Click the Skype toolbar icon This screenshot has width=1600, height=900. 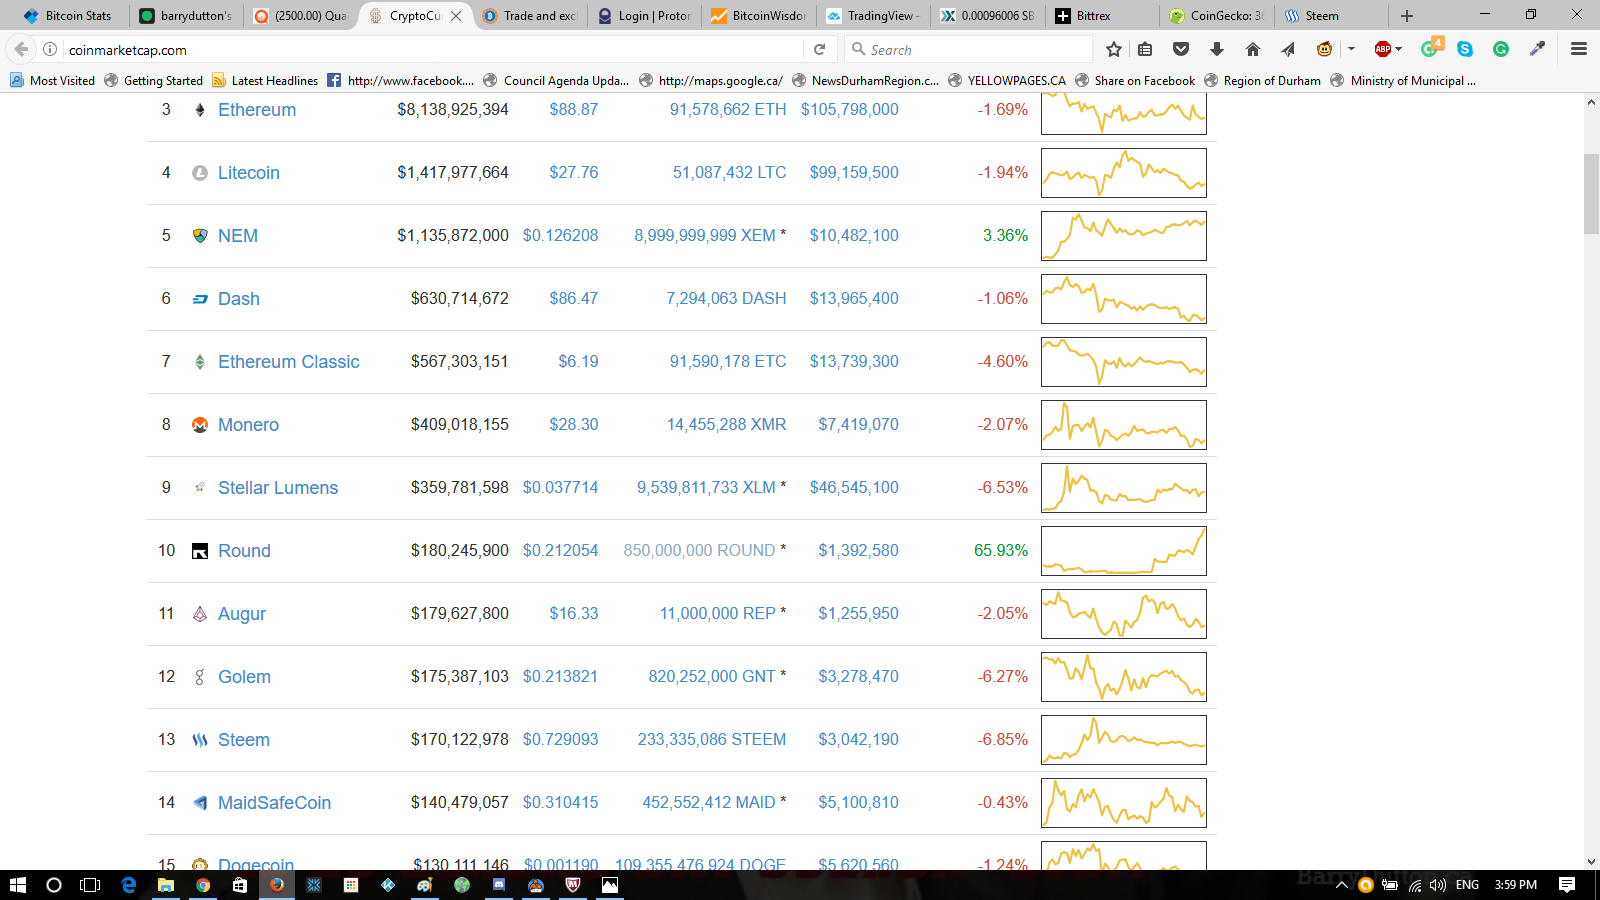[1465, 49]
